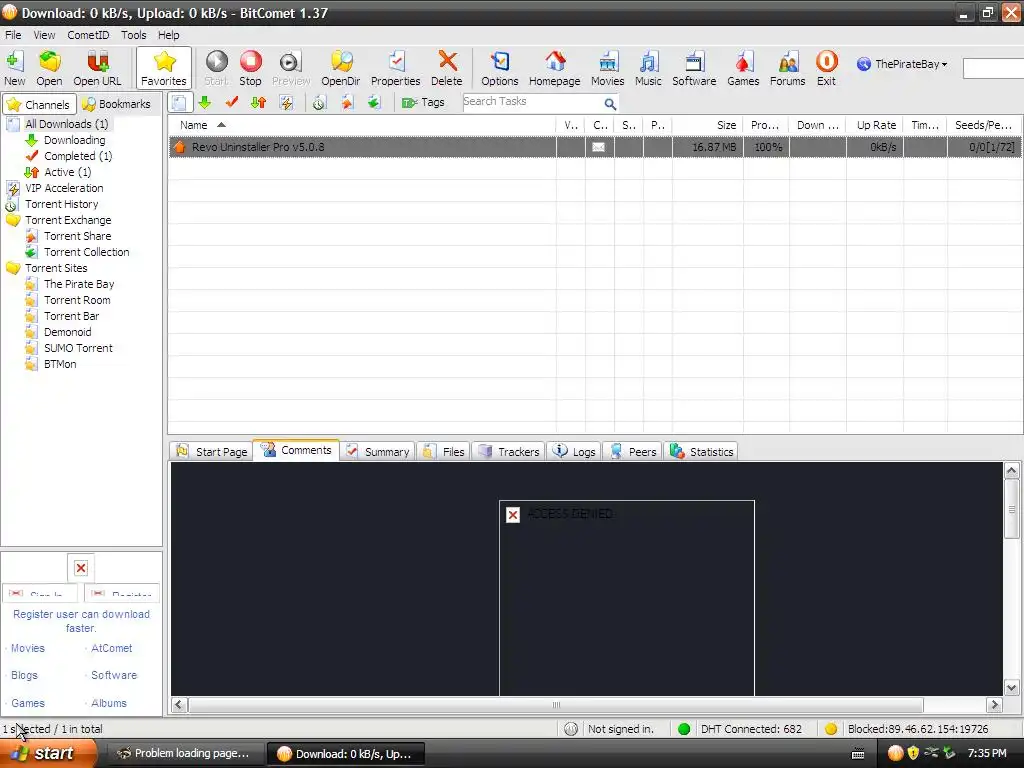This screenshot has width=1024, height=768.
Task: Go to the BitComet Homepage icon
Action: pos(554,68)
